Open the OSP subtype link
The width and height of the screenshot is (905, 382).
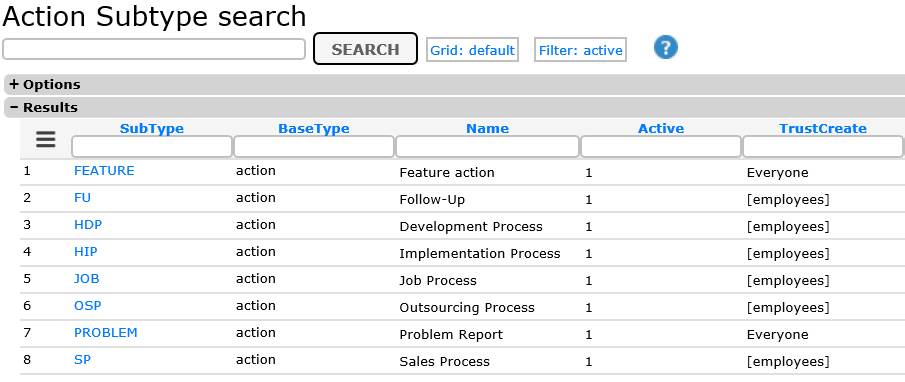87,306
